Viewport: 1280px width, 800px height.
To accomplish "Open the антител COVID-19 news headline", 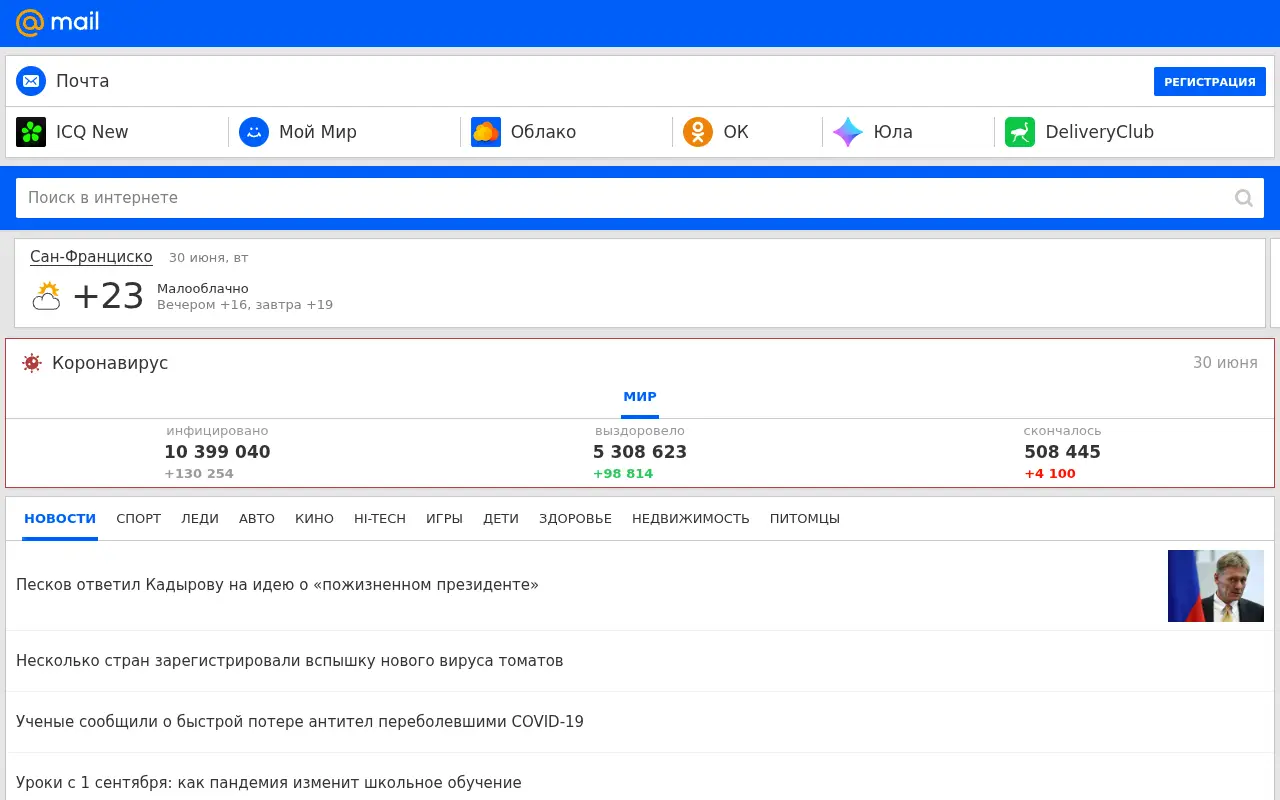I will tap(300, 722).
